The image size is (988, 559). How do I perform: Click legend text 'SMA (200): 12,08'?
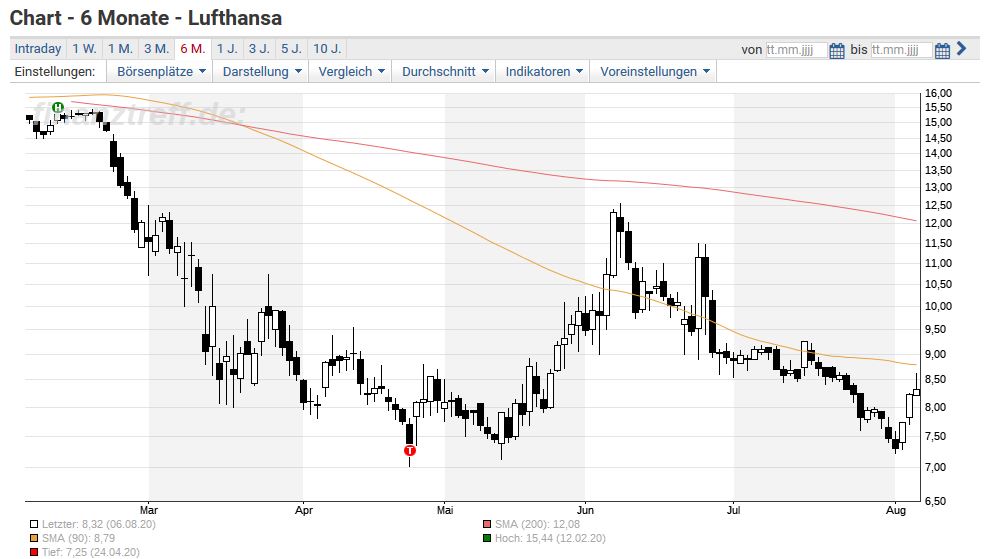537,524
